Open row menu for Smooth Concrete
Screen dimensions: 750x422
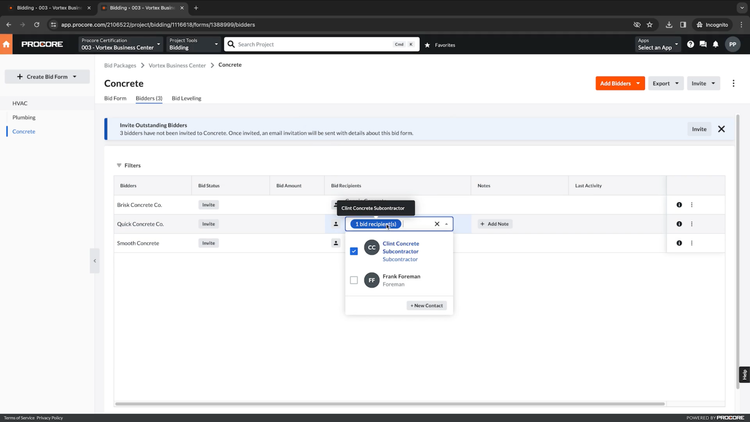click(x=692, y=243)
